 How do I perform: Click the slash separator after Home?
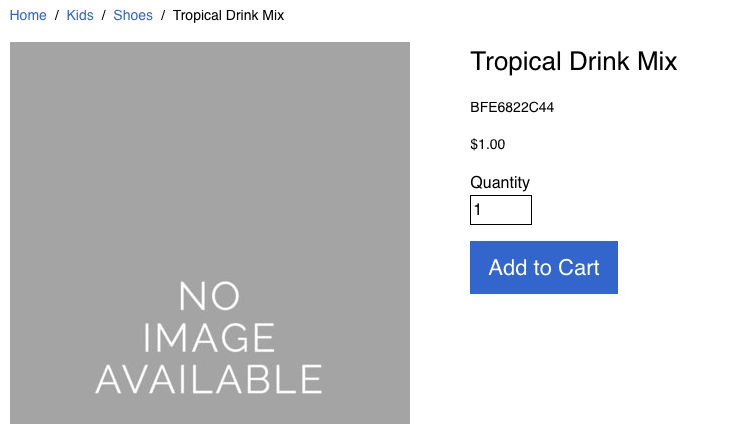[56, 15]
